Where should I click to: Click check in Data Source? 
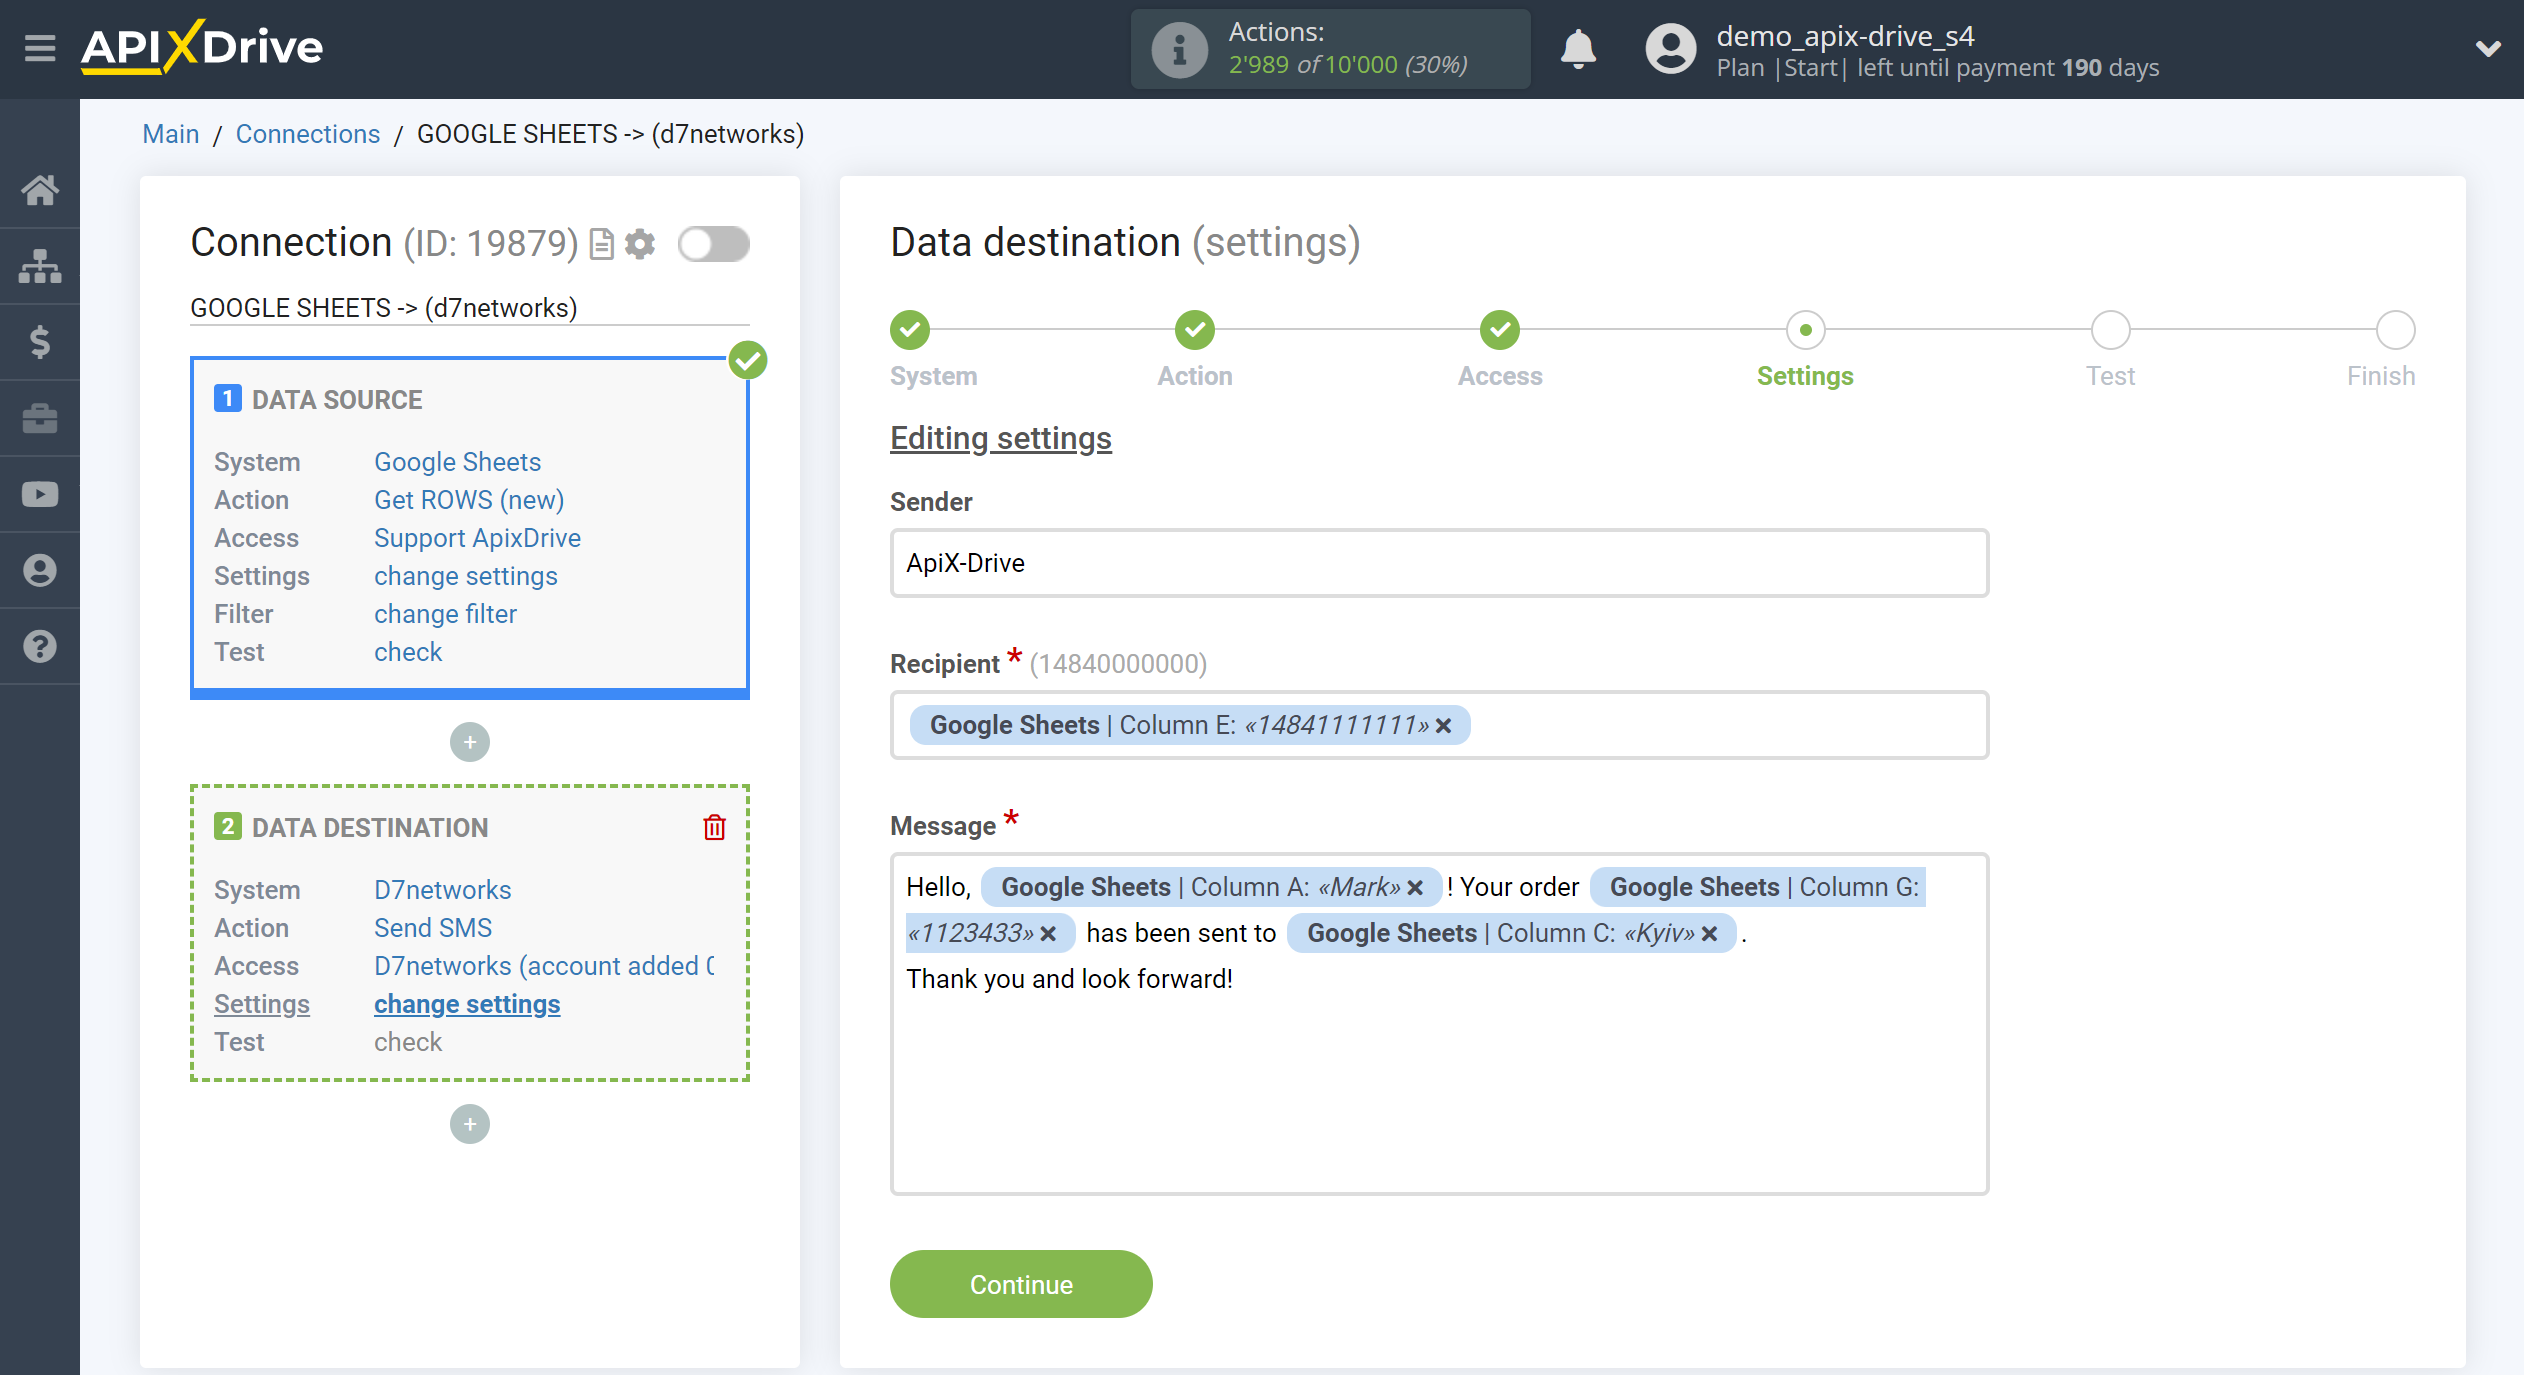pos(408,652)
